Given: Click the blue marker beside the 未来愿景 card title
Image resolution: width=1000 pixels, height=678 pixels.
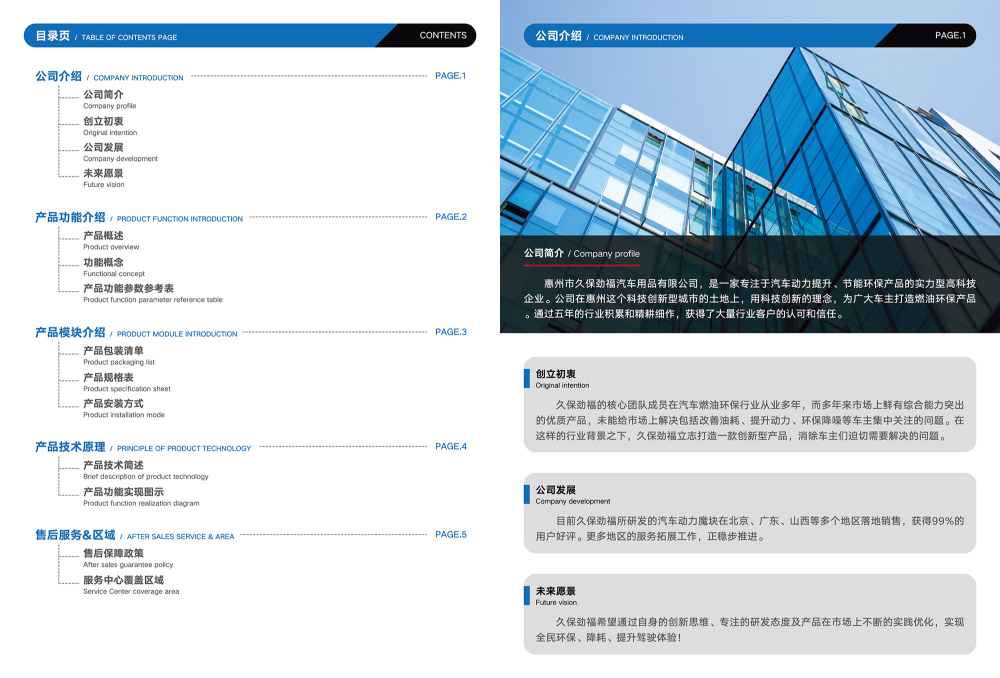Looking at the screenshot, I should pos(527,595).
